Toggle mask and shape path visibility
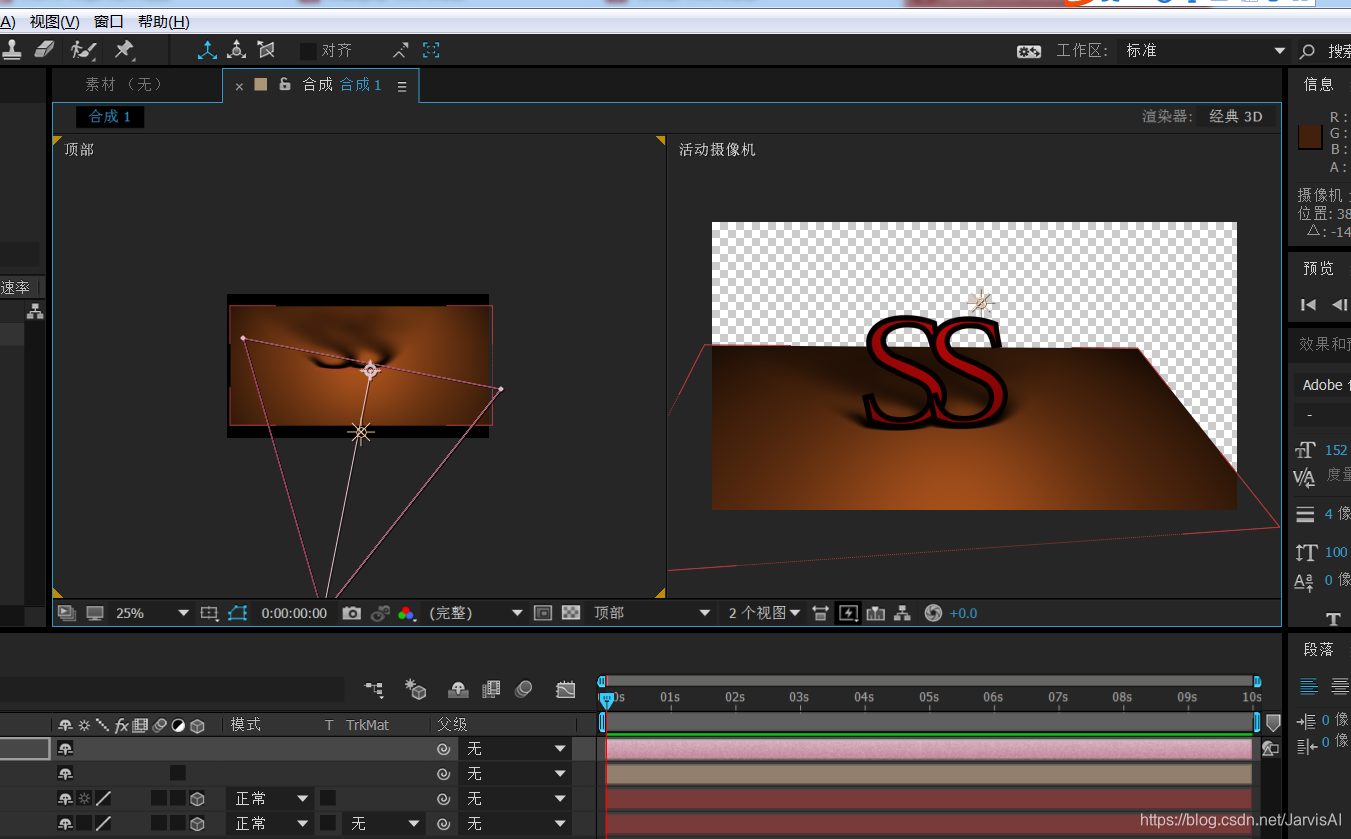The width and height of the screenshot is (1351, 839). (237, 613)
